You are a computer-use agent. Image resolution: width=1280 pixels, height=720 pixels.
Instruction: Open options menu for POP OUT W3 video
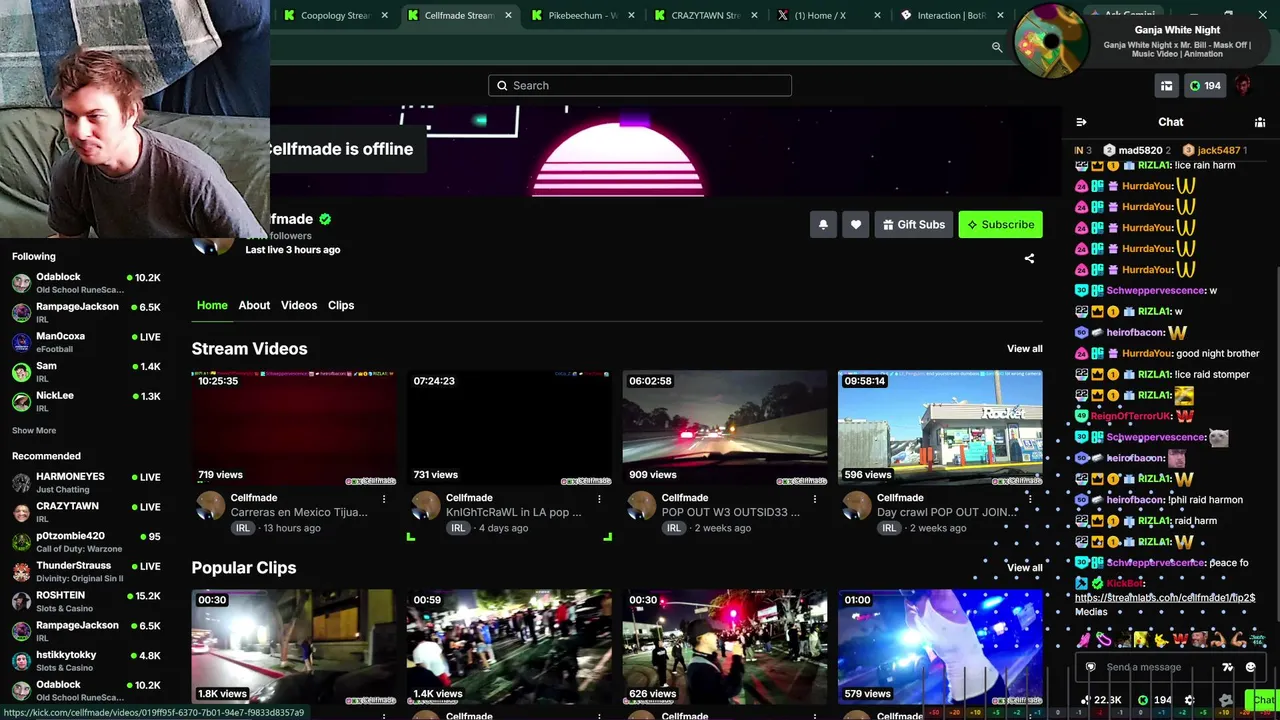[x=815, y=498]
